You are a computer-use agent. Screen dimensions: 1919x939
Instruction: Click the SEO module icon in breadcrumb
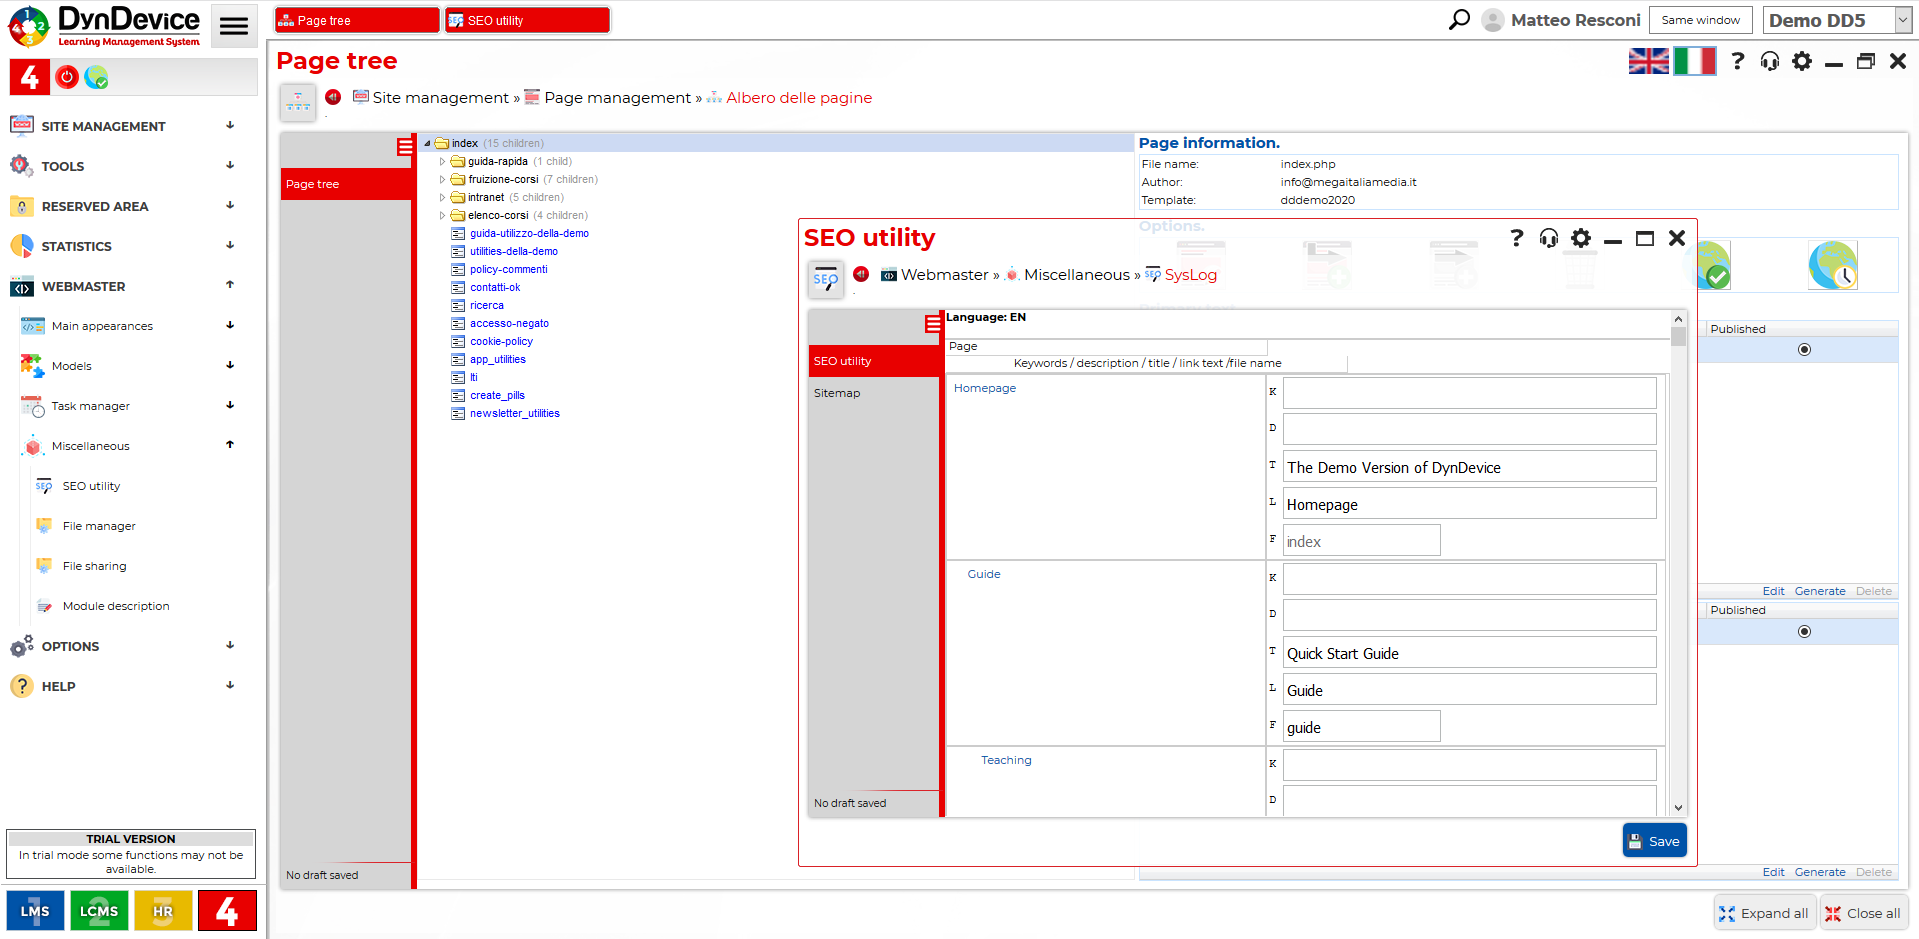coord(826,280)
